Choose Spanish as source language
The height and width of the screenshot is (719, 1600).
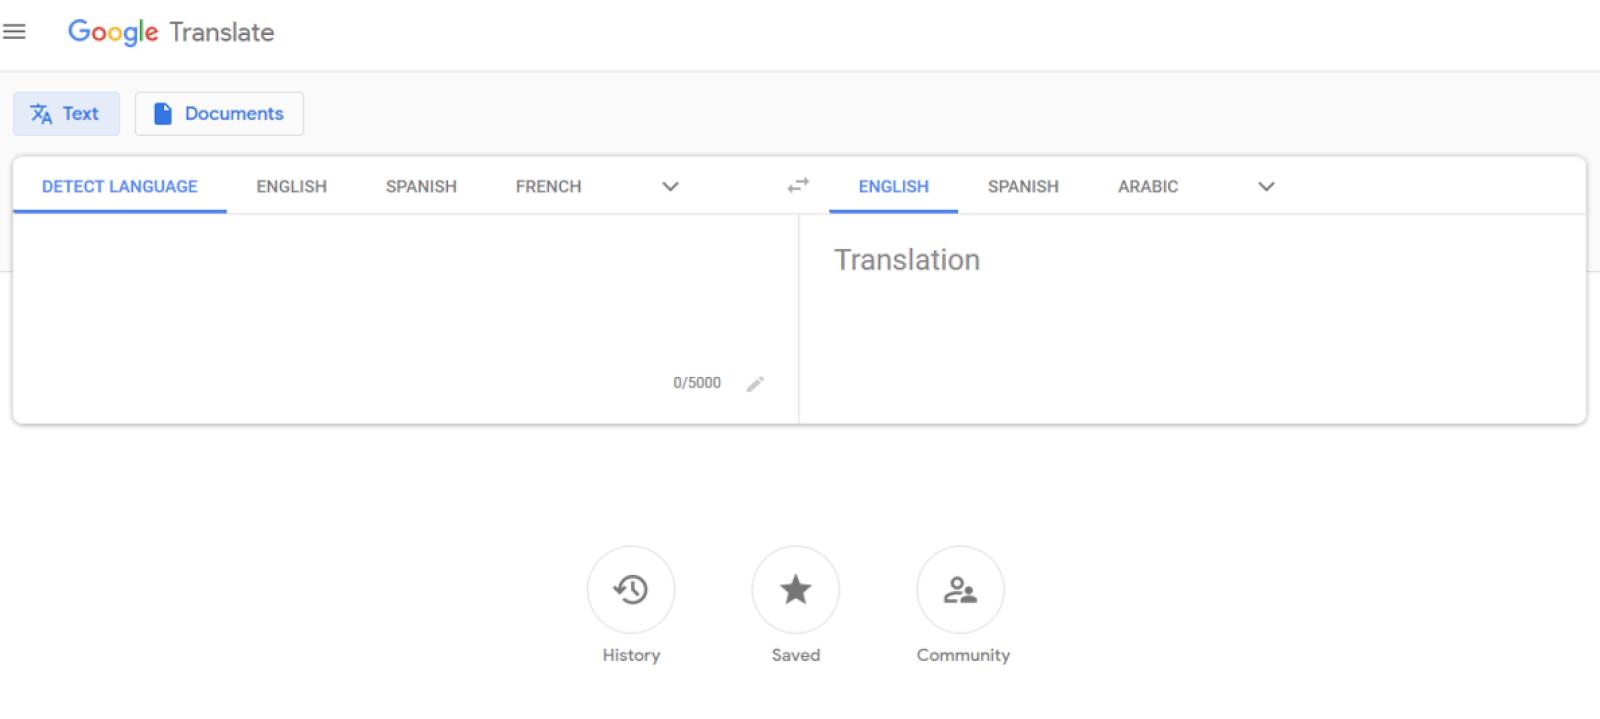pyautogui.click(x=421, y=187)
